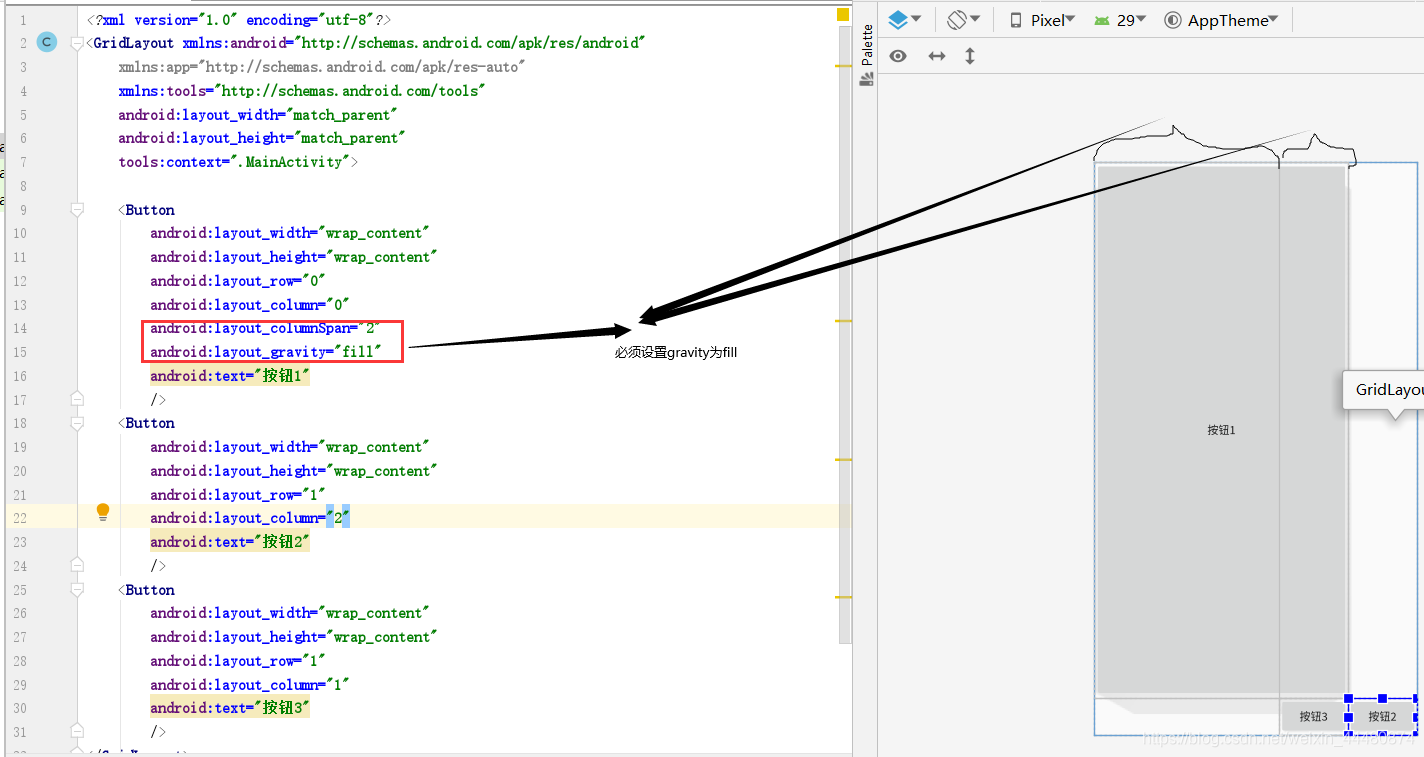Click the fold end marker on line 31

coord(77,731)
